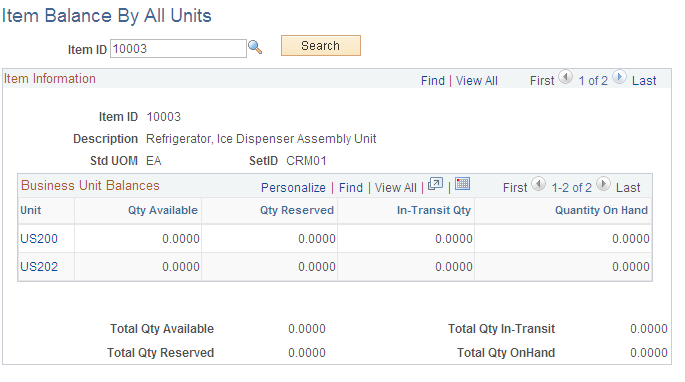Click the Total Qty Reserved value
This screenshot has width=685, height=382.
(307, 353)
